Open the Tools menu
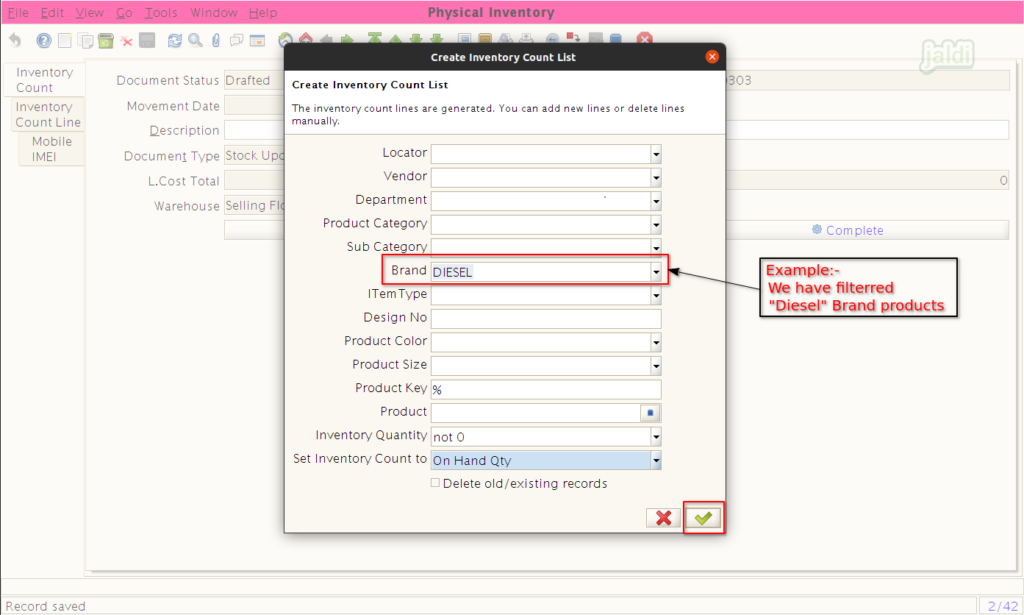 [161, 12]
